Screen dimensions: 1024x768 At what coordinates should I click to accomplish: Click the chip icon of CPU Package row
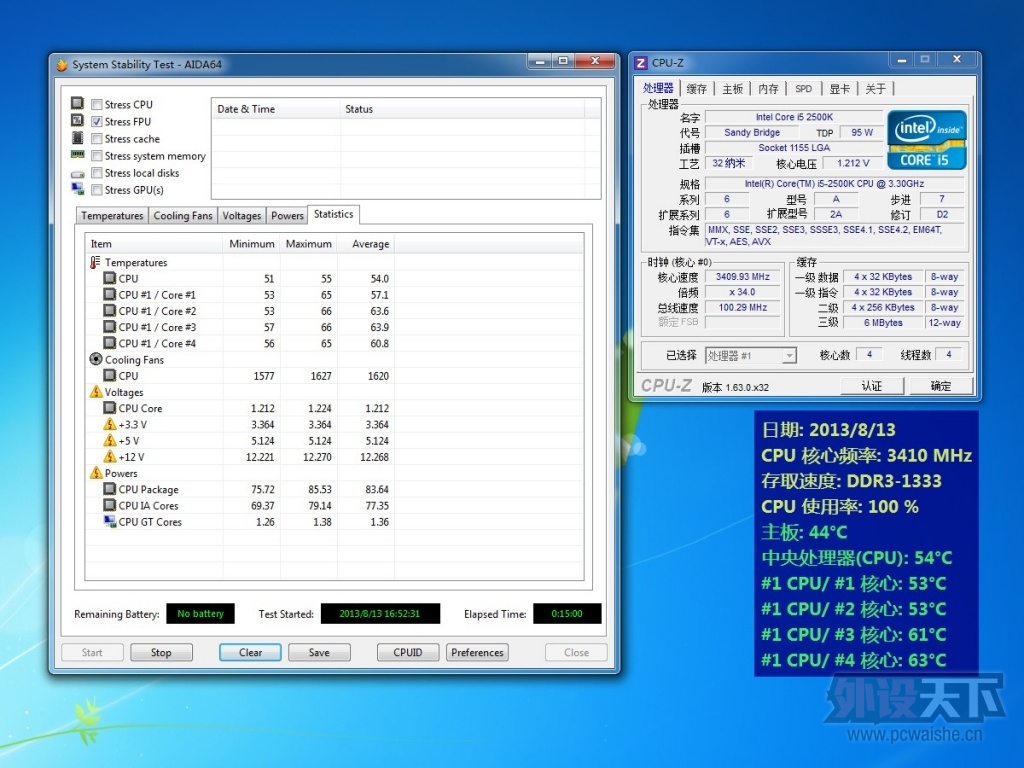pos(110,488)
